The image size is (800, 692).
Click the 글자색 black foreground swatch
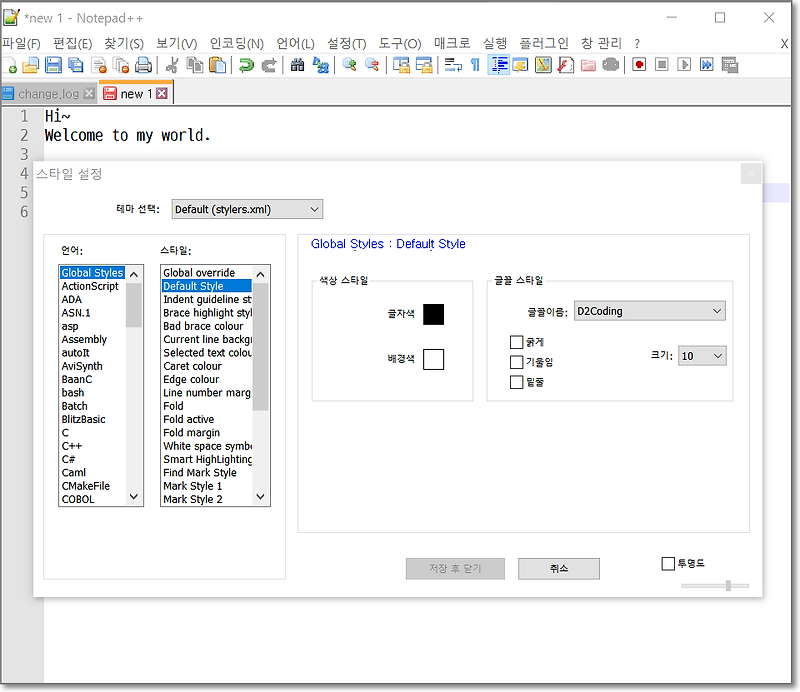tap(433, 314)
